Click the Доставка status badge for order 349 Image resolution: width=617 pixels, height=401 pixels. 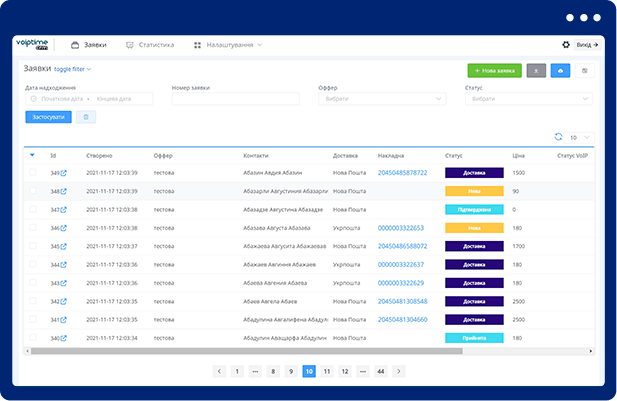pyautogui.click(x=474, y=173)
